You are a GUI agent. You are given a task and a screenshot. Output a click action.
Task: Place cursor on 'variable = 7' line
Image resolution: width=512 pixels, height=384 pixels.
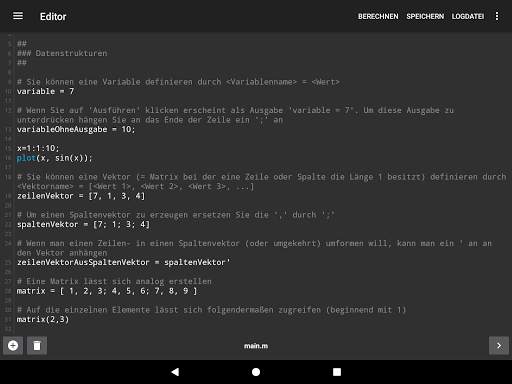(x=46, y=91)
